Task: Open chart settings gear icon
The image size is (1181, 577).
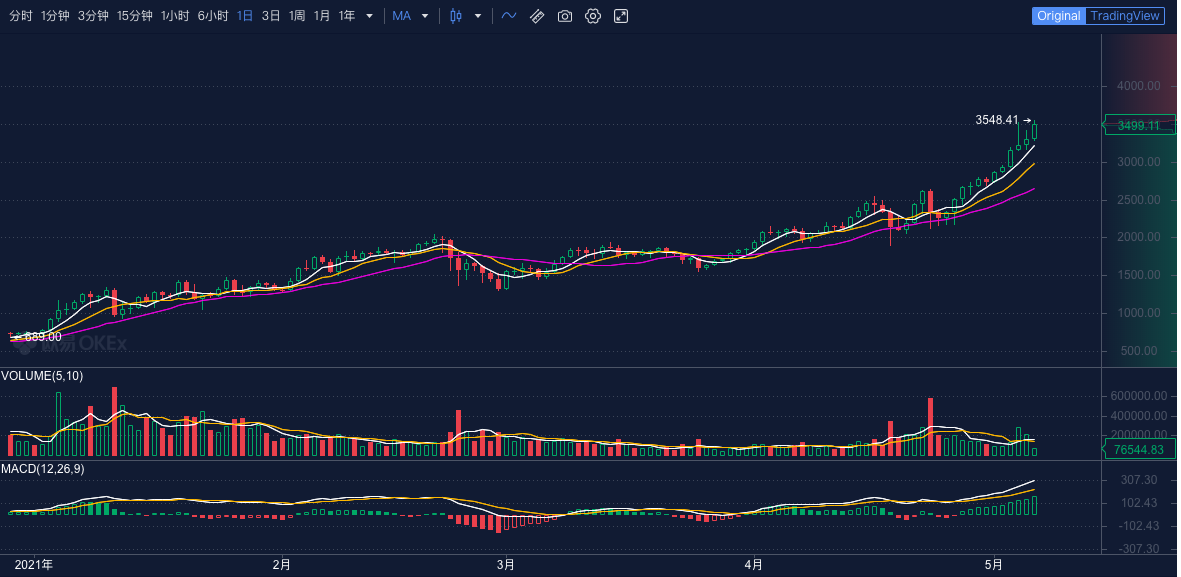Action: (593, 16)
